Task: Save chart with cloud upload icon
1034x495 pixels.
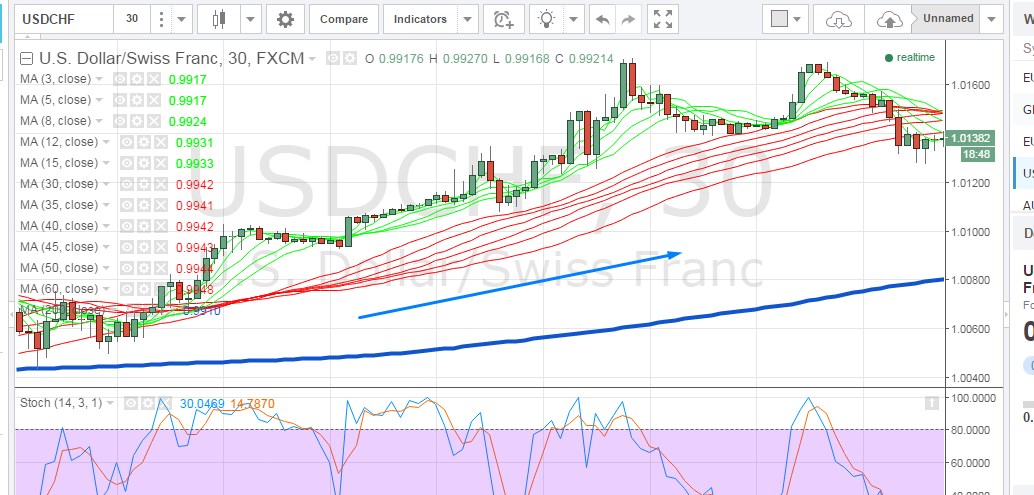Action: [888, 19]
